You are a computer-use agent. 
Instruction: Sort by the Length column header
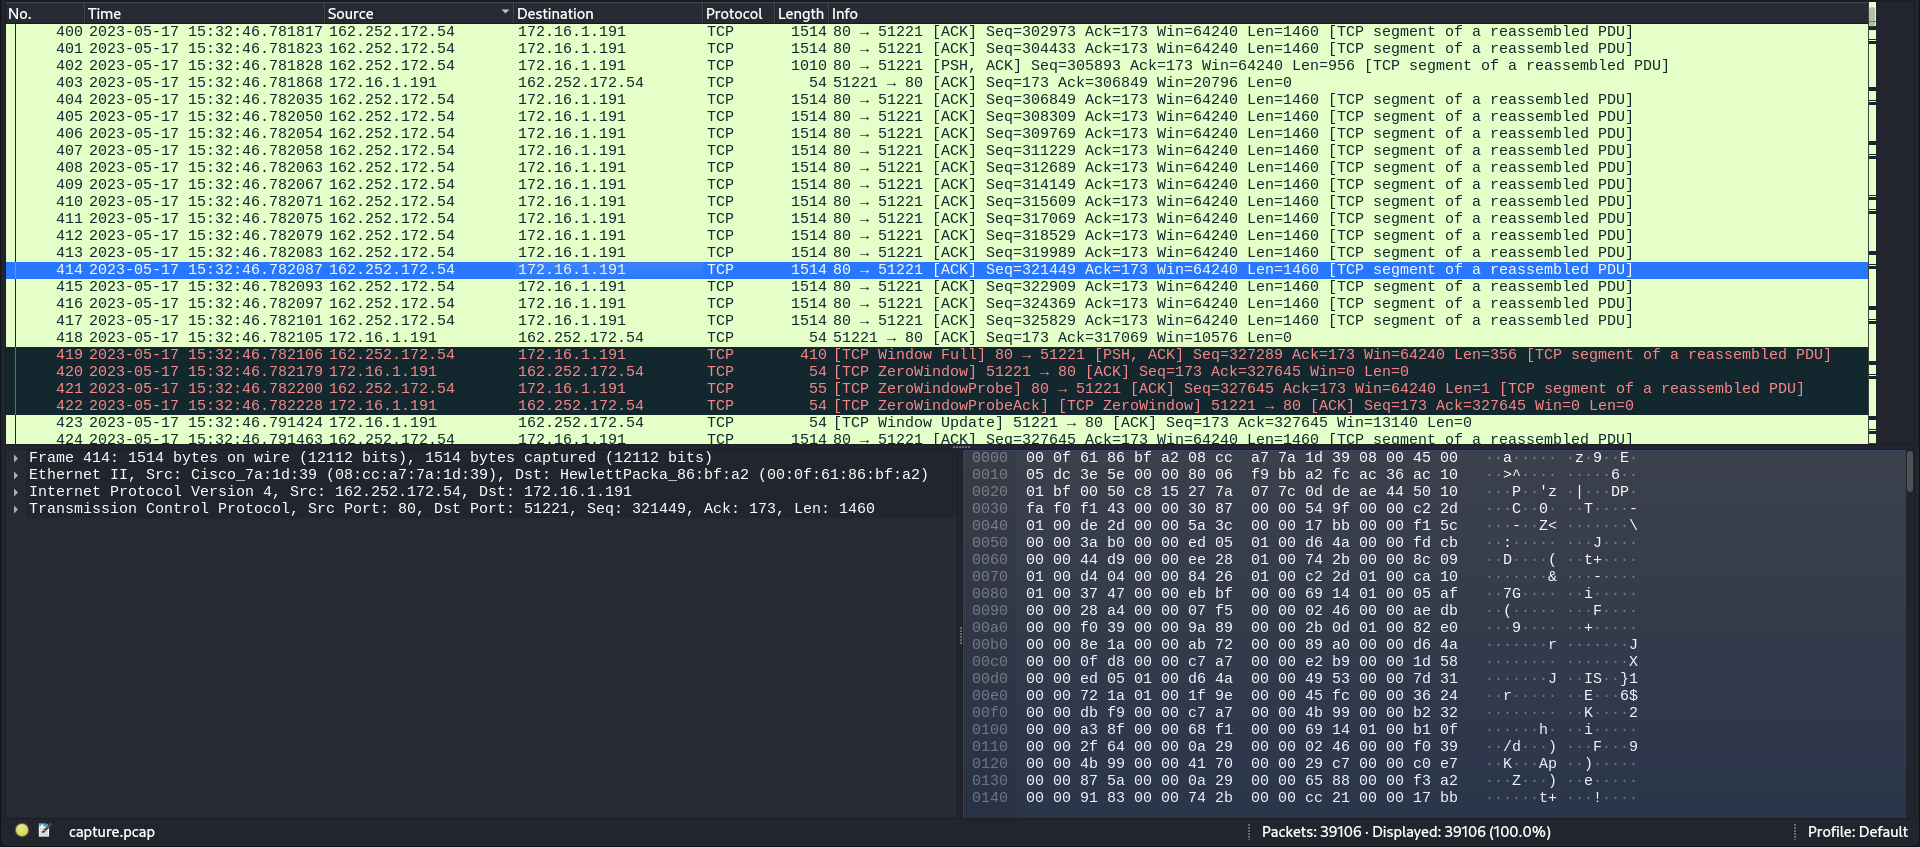[x=801, y=13]
